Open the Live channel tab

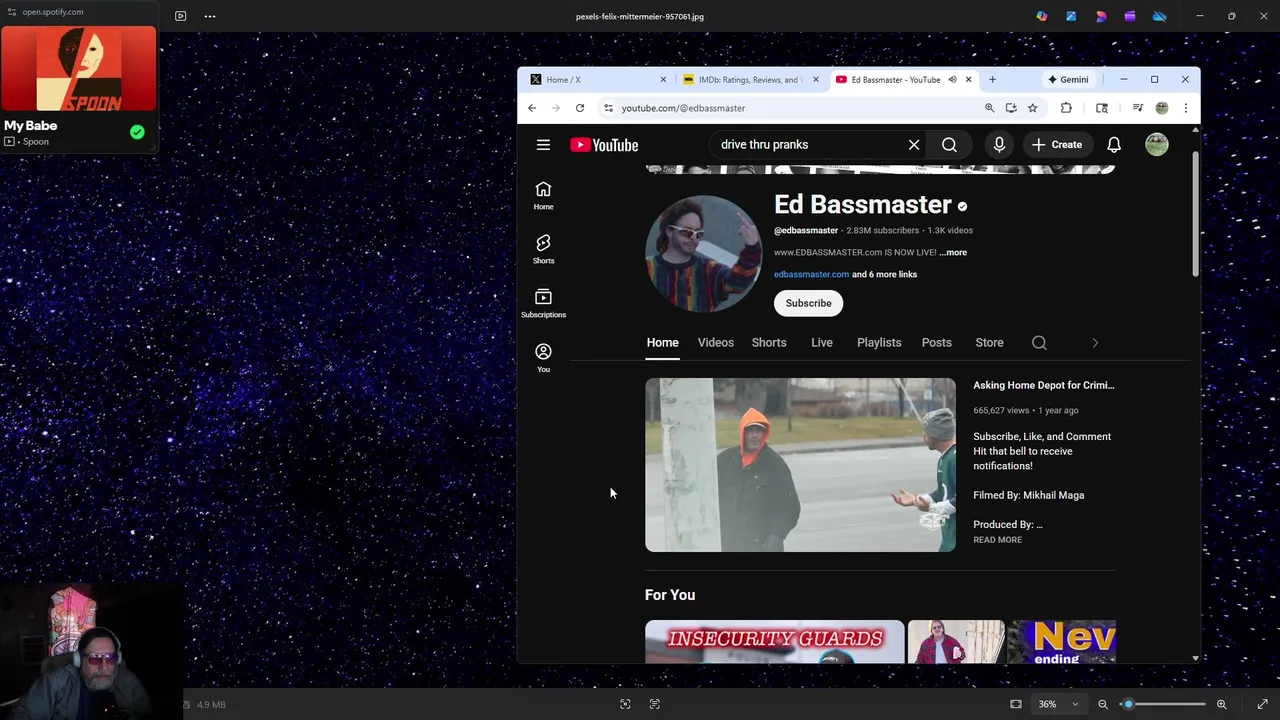[822, 343]
